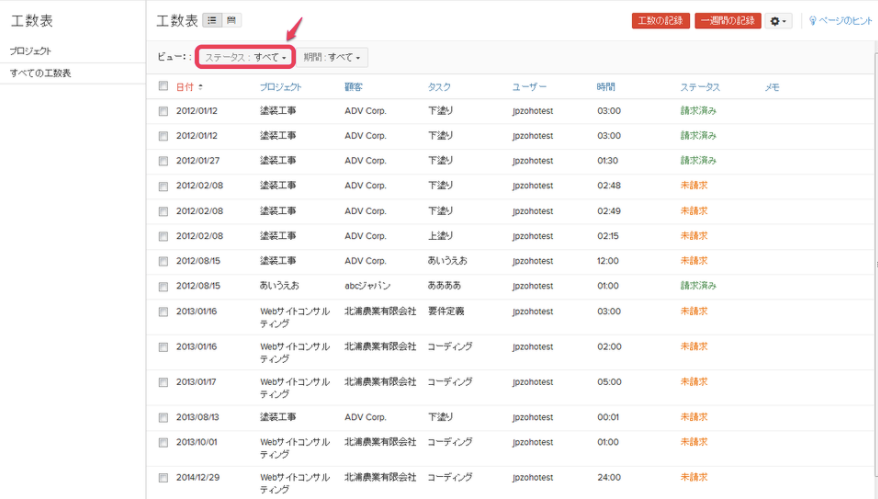878x499 pixels.
Task: Click the date 2012/01/27
Action: (x=198, y=161)
